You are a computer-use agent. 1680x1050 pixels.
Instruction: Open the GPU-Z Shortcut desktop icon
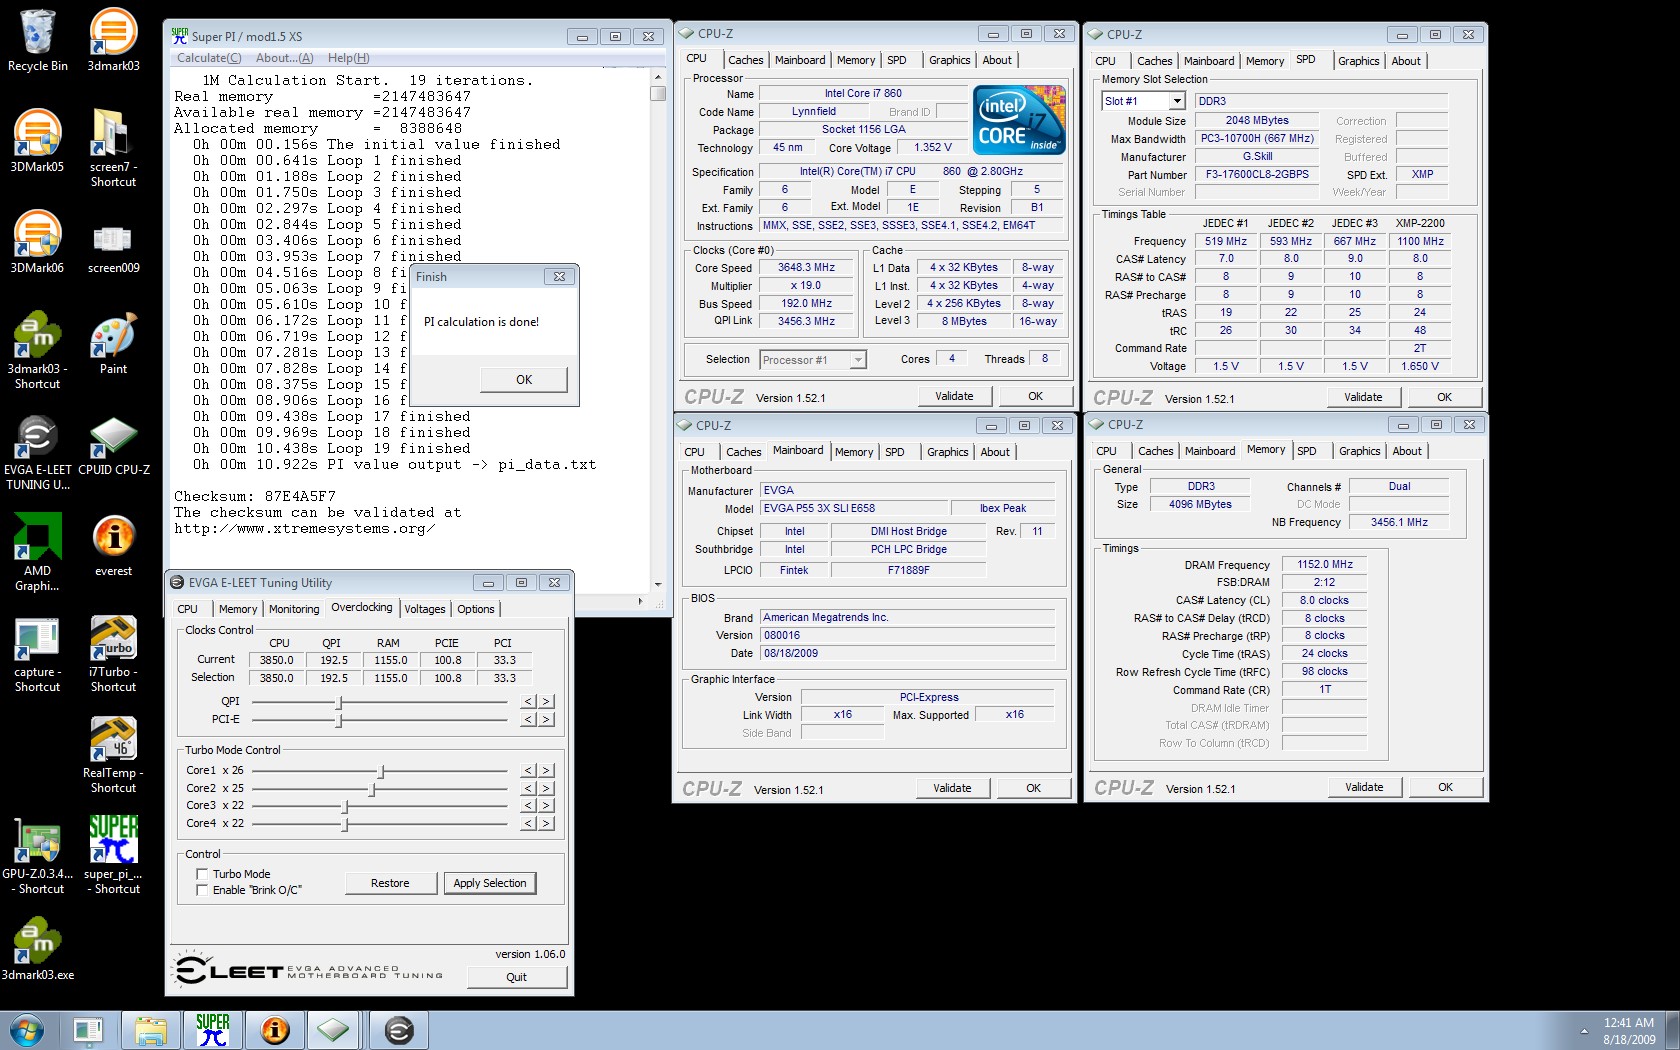[37, 855]
